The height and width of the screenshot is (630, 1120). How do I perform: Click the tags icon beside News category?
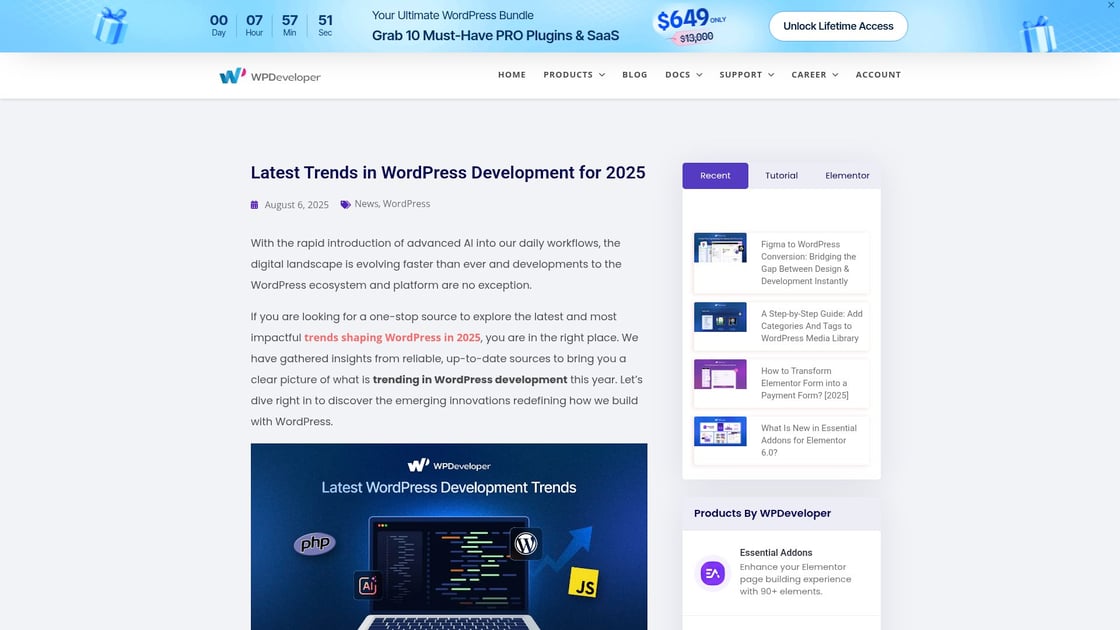coord(346,204)
